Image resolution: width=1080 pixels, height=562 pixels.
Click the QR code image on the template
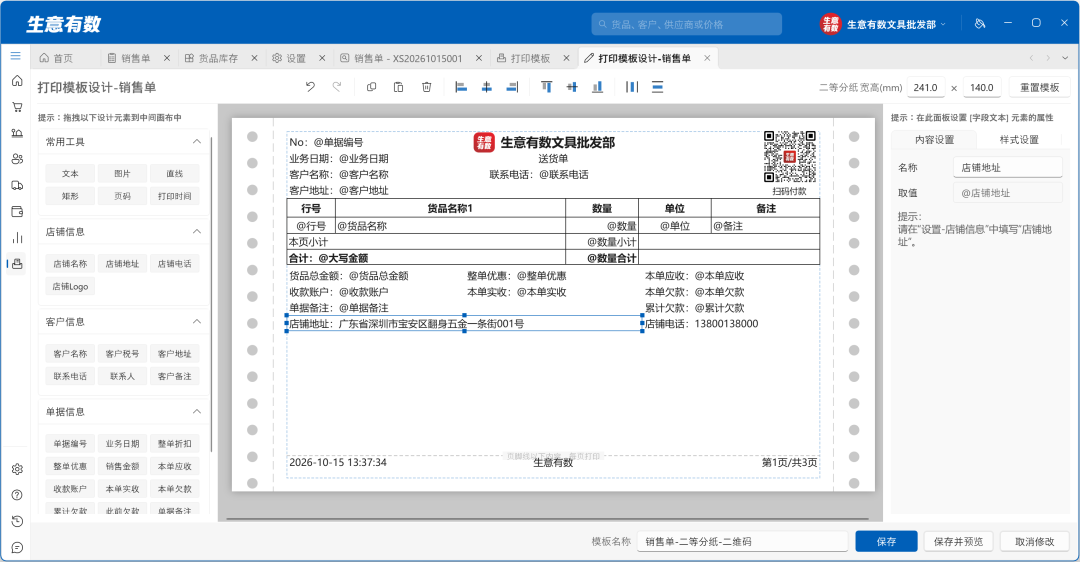pyautogui.click(x=789, y=157)
